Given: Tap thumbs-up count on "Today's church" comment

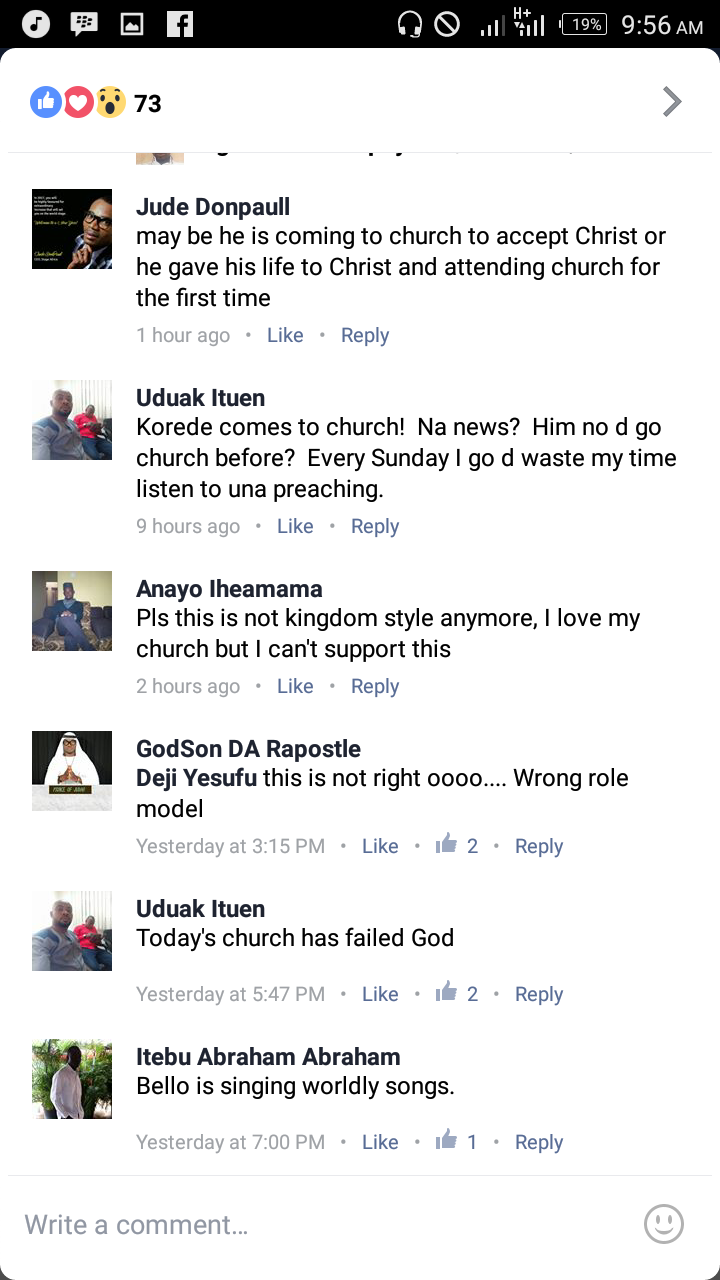Looking at the screenshot, I should [x=457, y=994].
